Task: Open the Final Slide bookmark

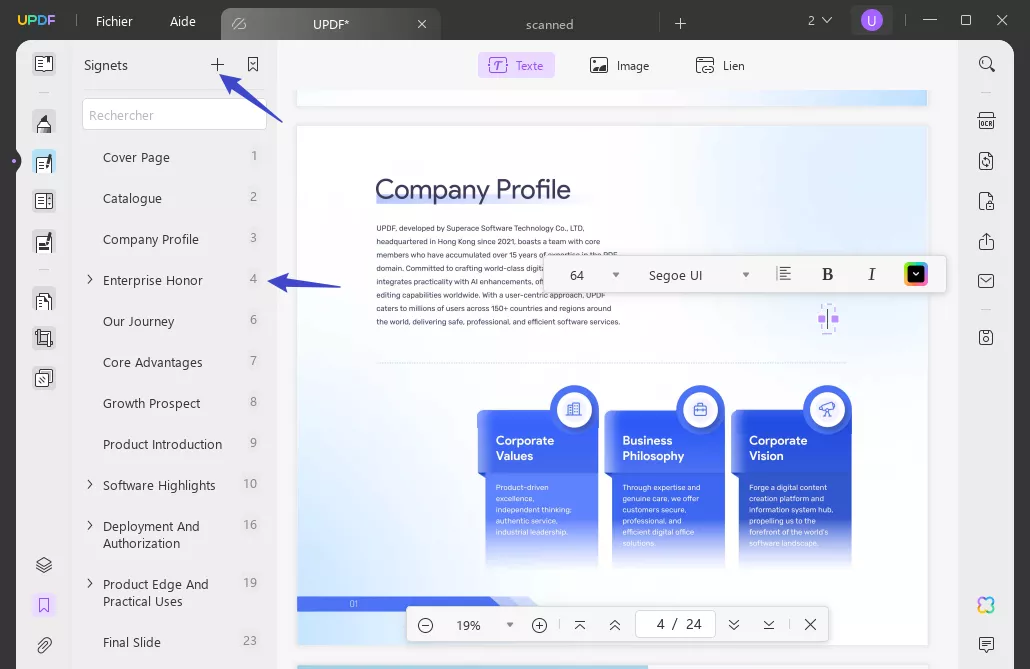Action: coord(131,642)
